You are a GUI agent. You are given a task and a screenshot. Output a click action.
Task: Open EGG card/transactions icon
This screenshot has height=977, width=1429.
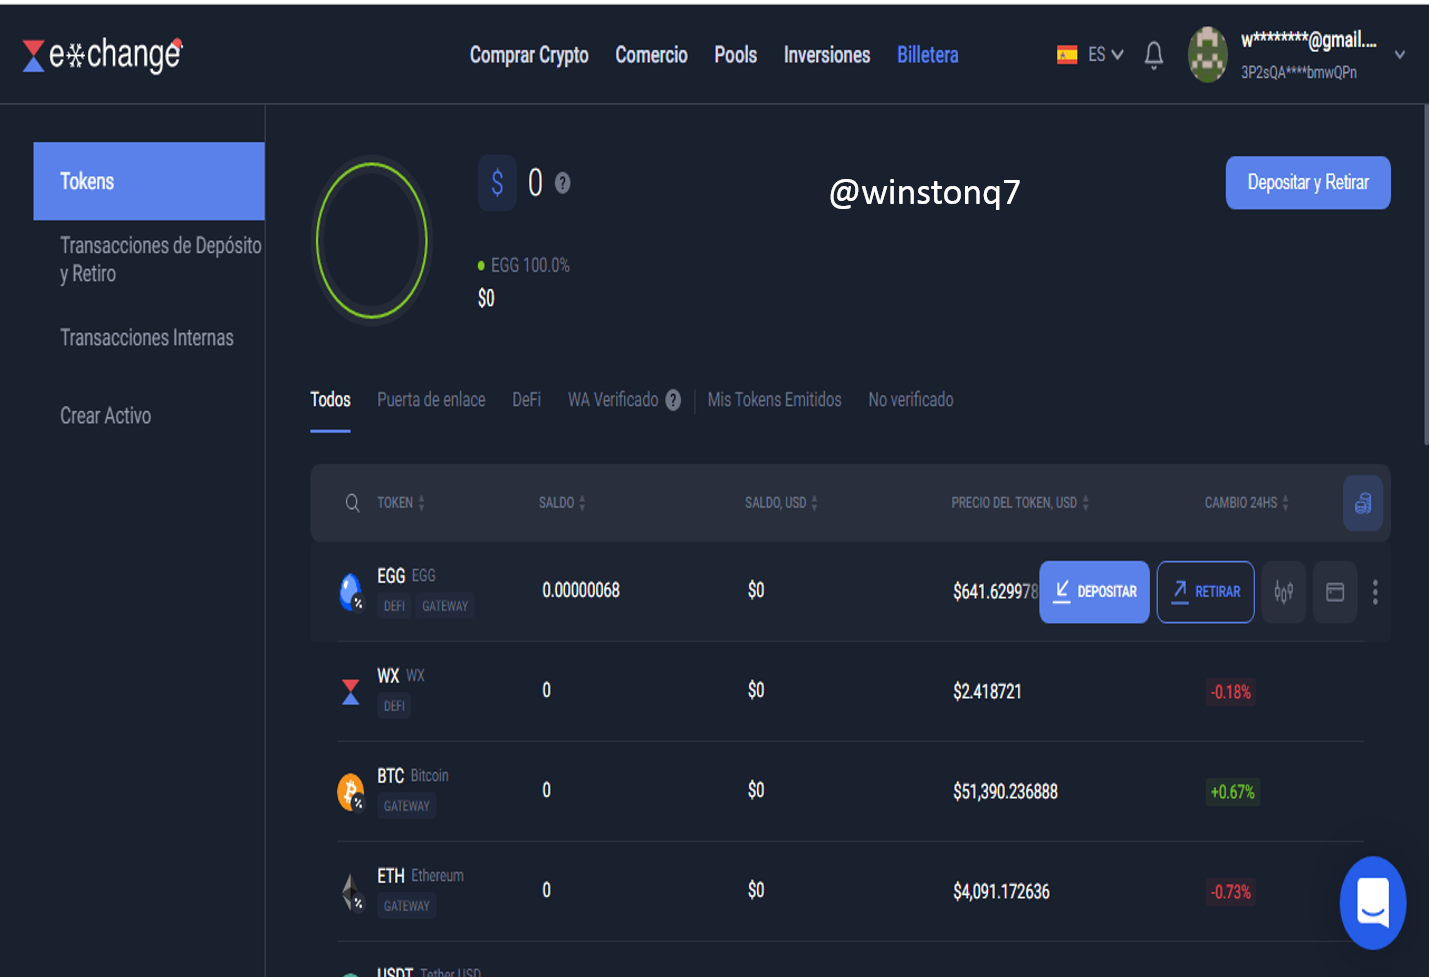(x=1335, y=592)
